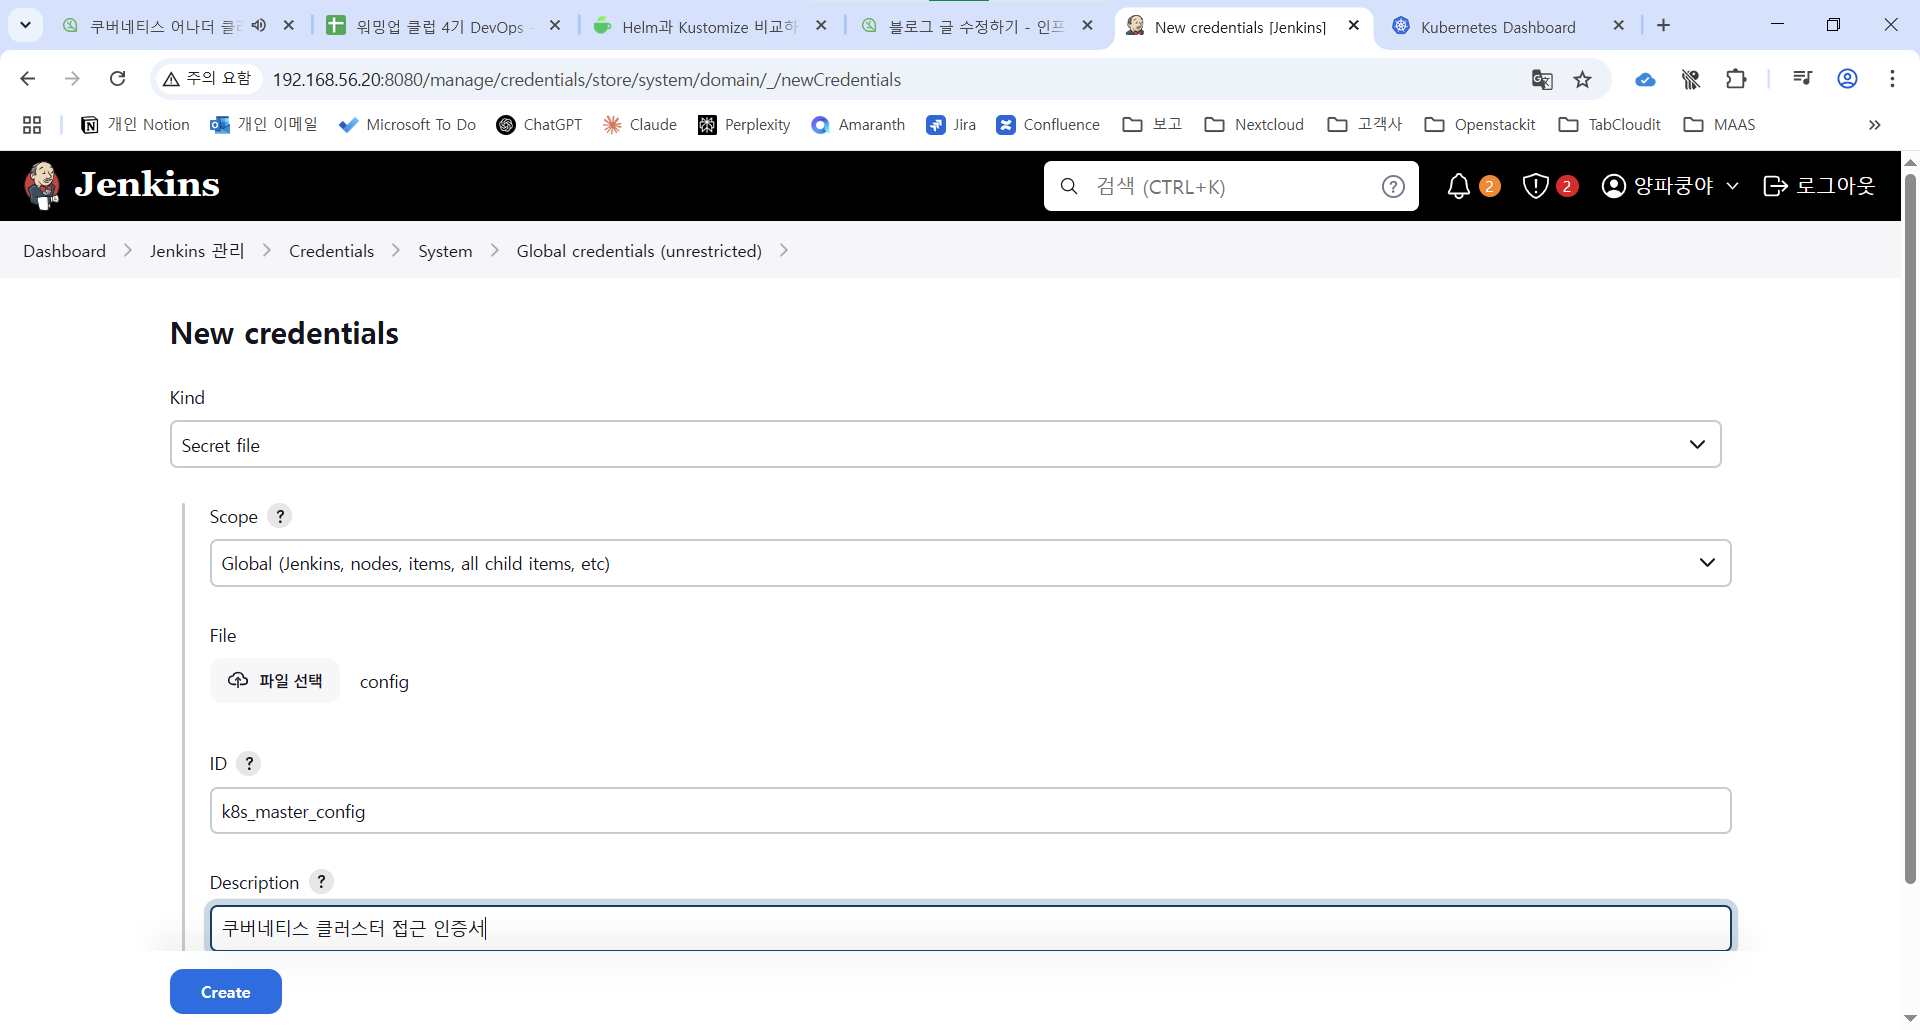This screenshot has height=1030, width=1920.
Task: Click the Scope help question mark
Action: (280, 516)
